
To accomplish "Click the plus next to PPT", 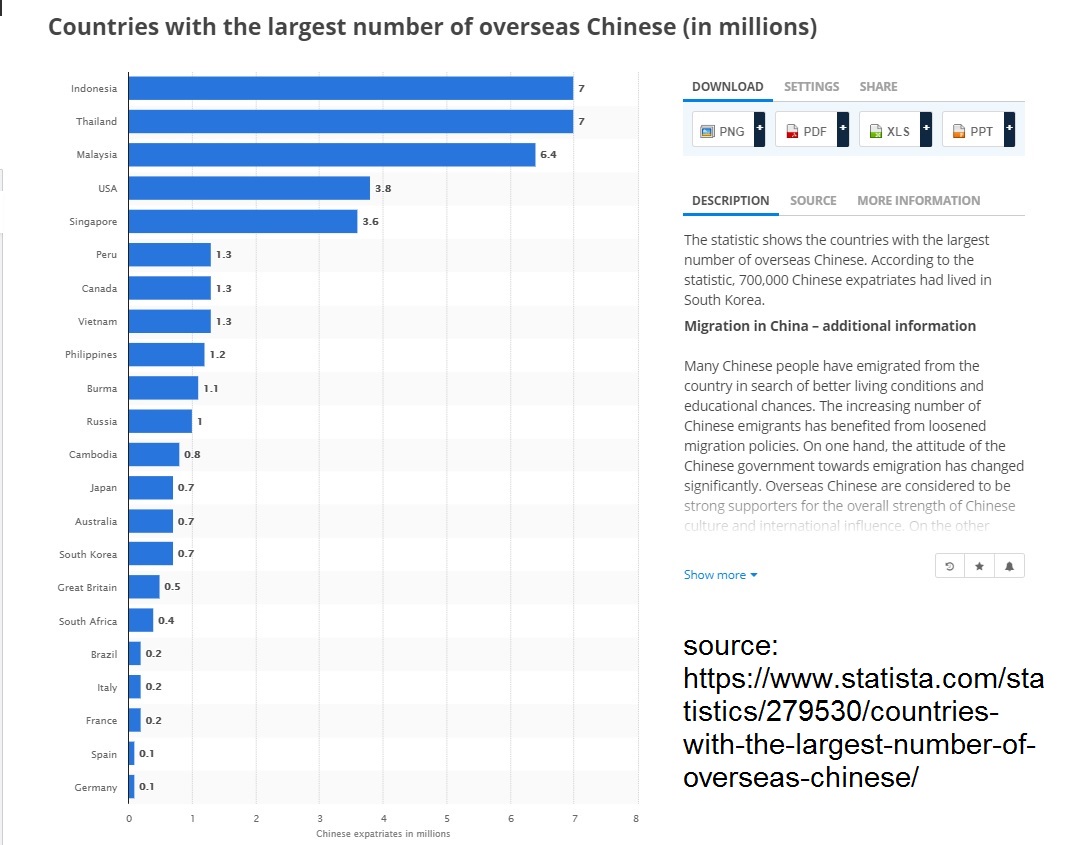I will pyautogui.click(x=1009, y=130).
